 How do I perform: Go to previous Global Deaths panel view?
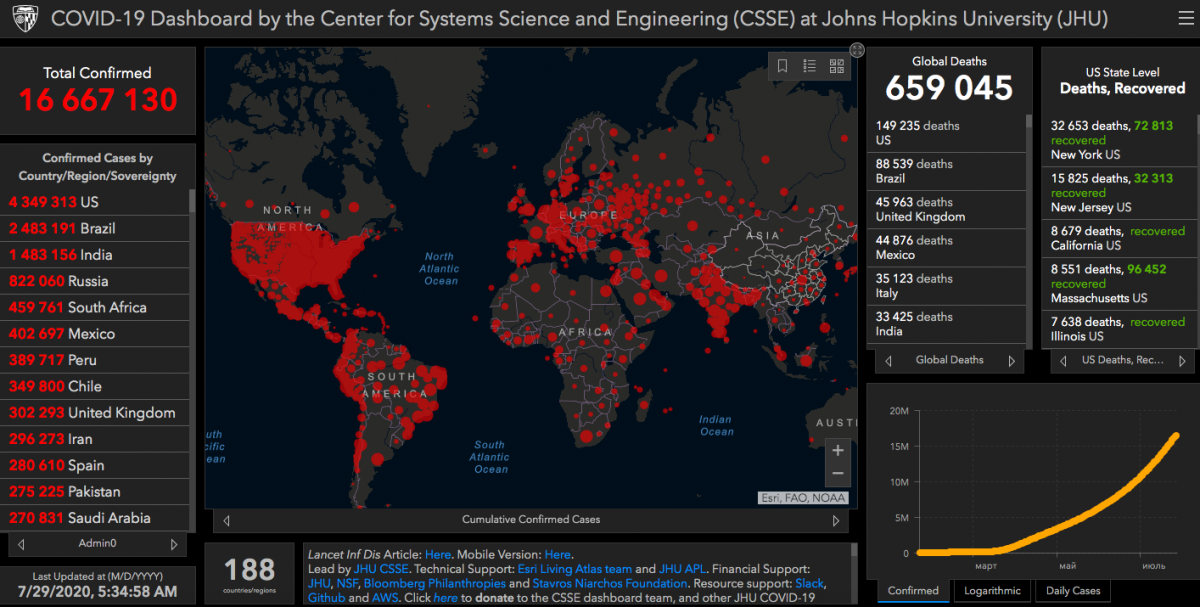(x=886, y=361)
